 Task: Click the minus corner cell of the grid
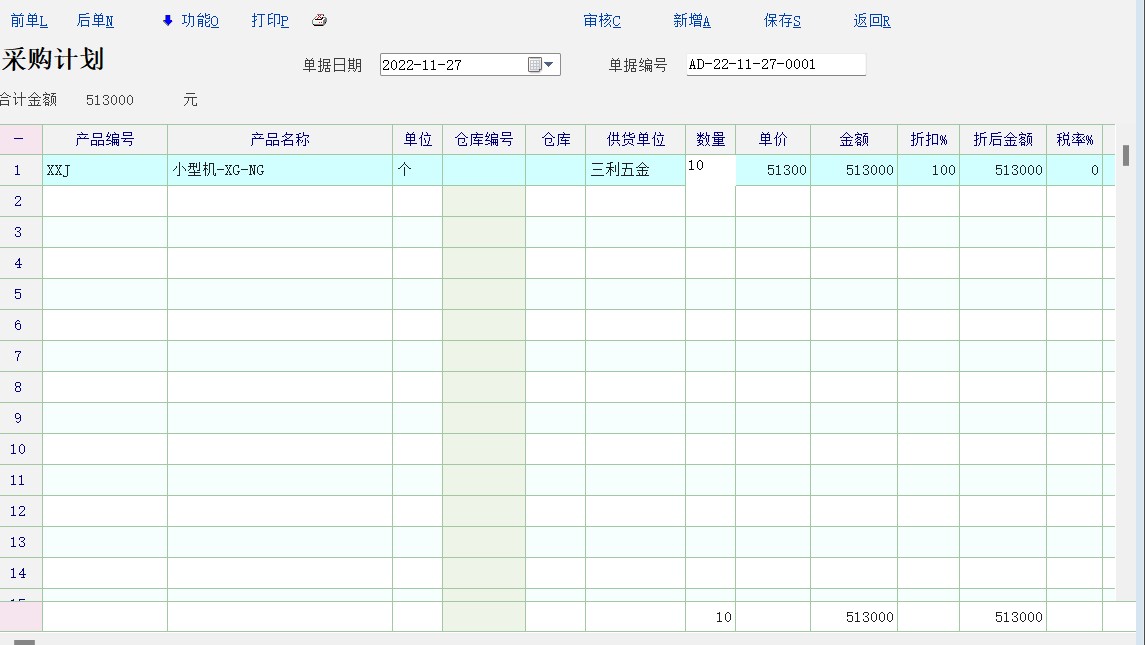pos(19,139)
